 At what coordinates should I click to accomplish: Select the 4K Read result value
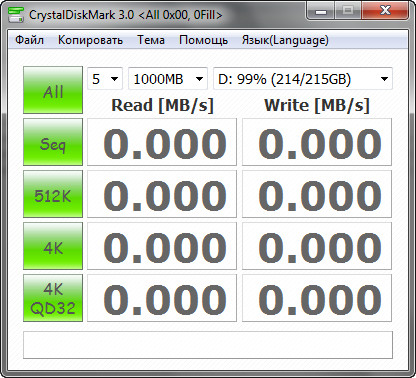pyautogui.click(x=162, y=246)
